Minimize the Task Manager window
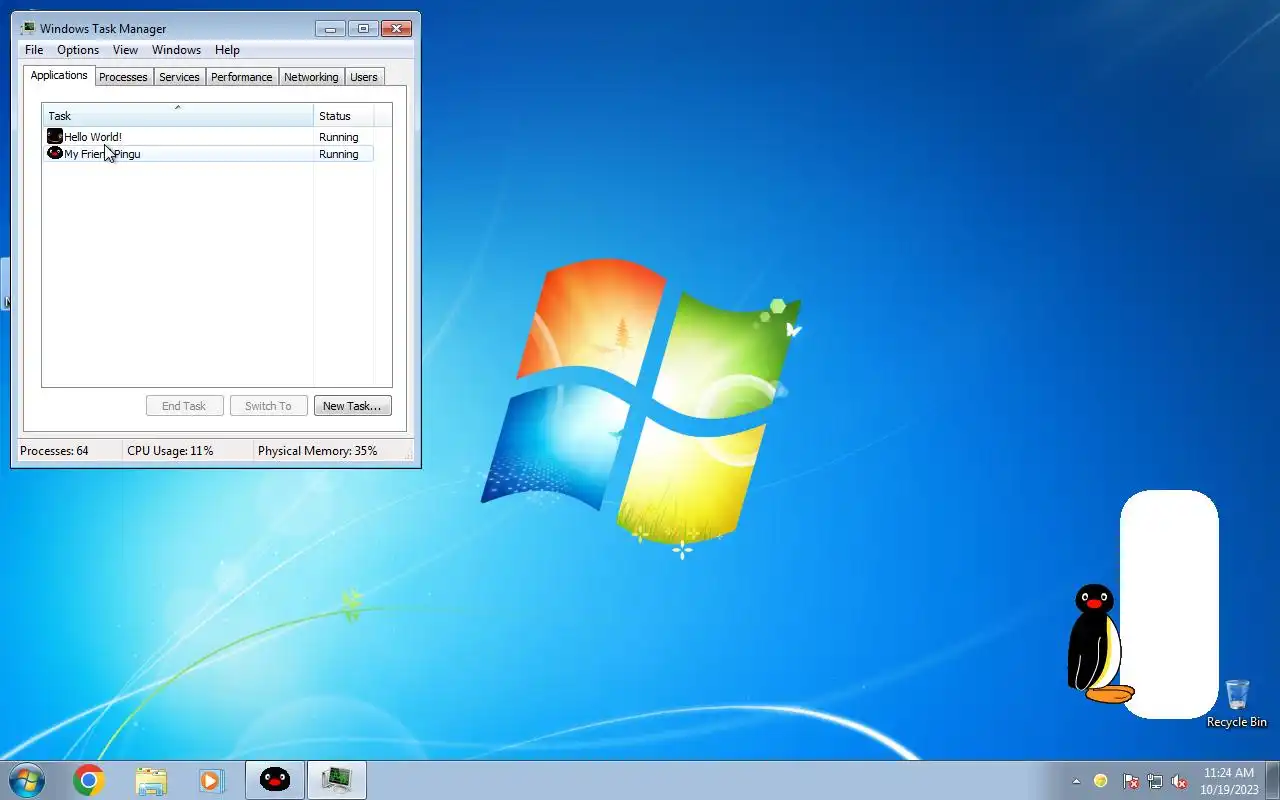 [x=330, y=28]
